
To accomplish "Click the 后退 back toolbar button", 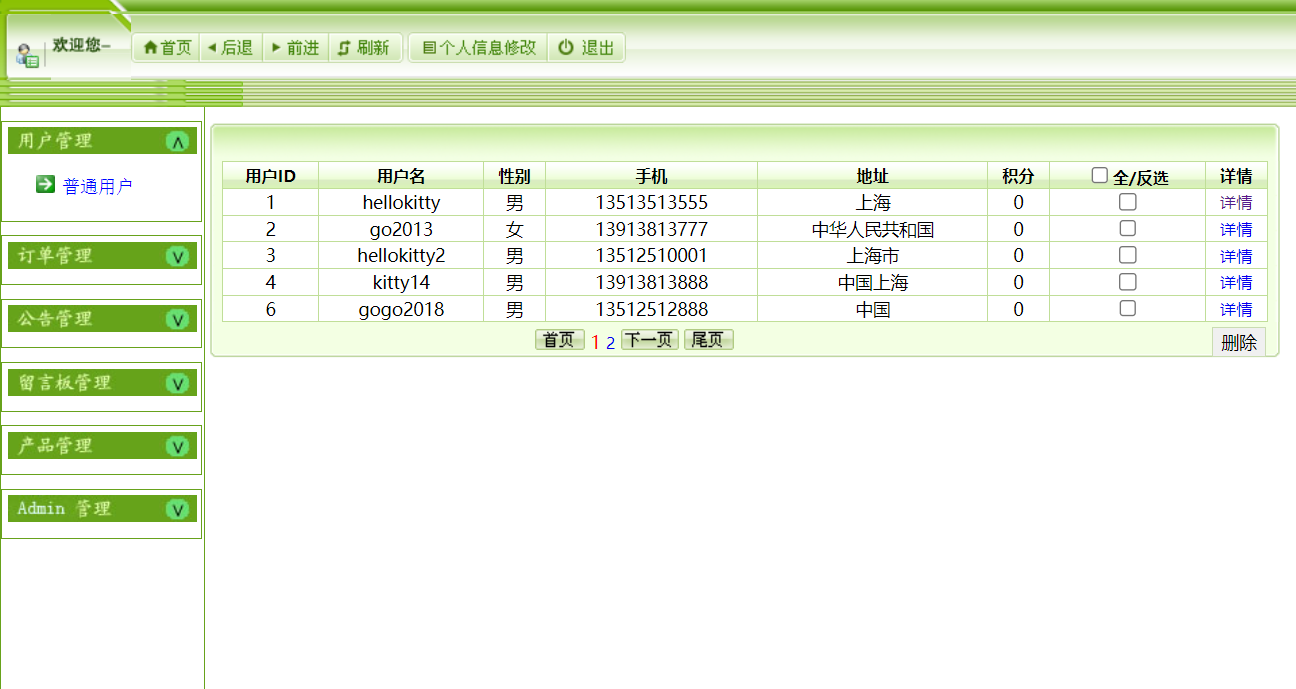I will pos(230,47).
